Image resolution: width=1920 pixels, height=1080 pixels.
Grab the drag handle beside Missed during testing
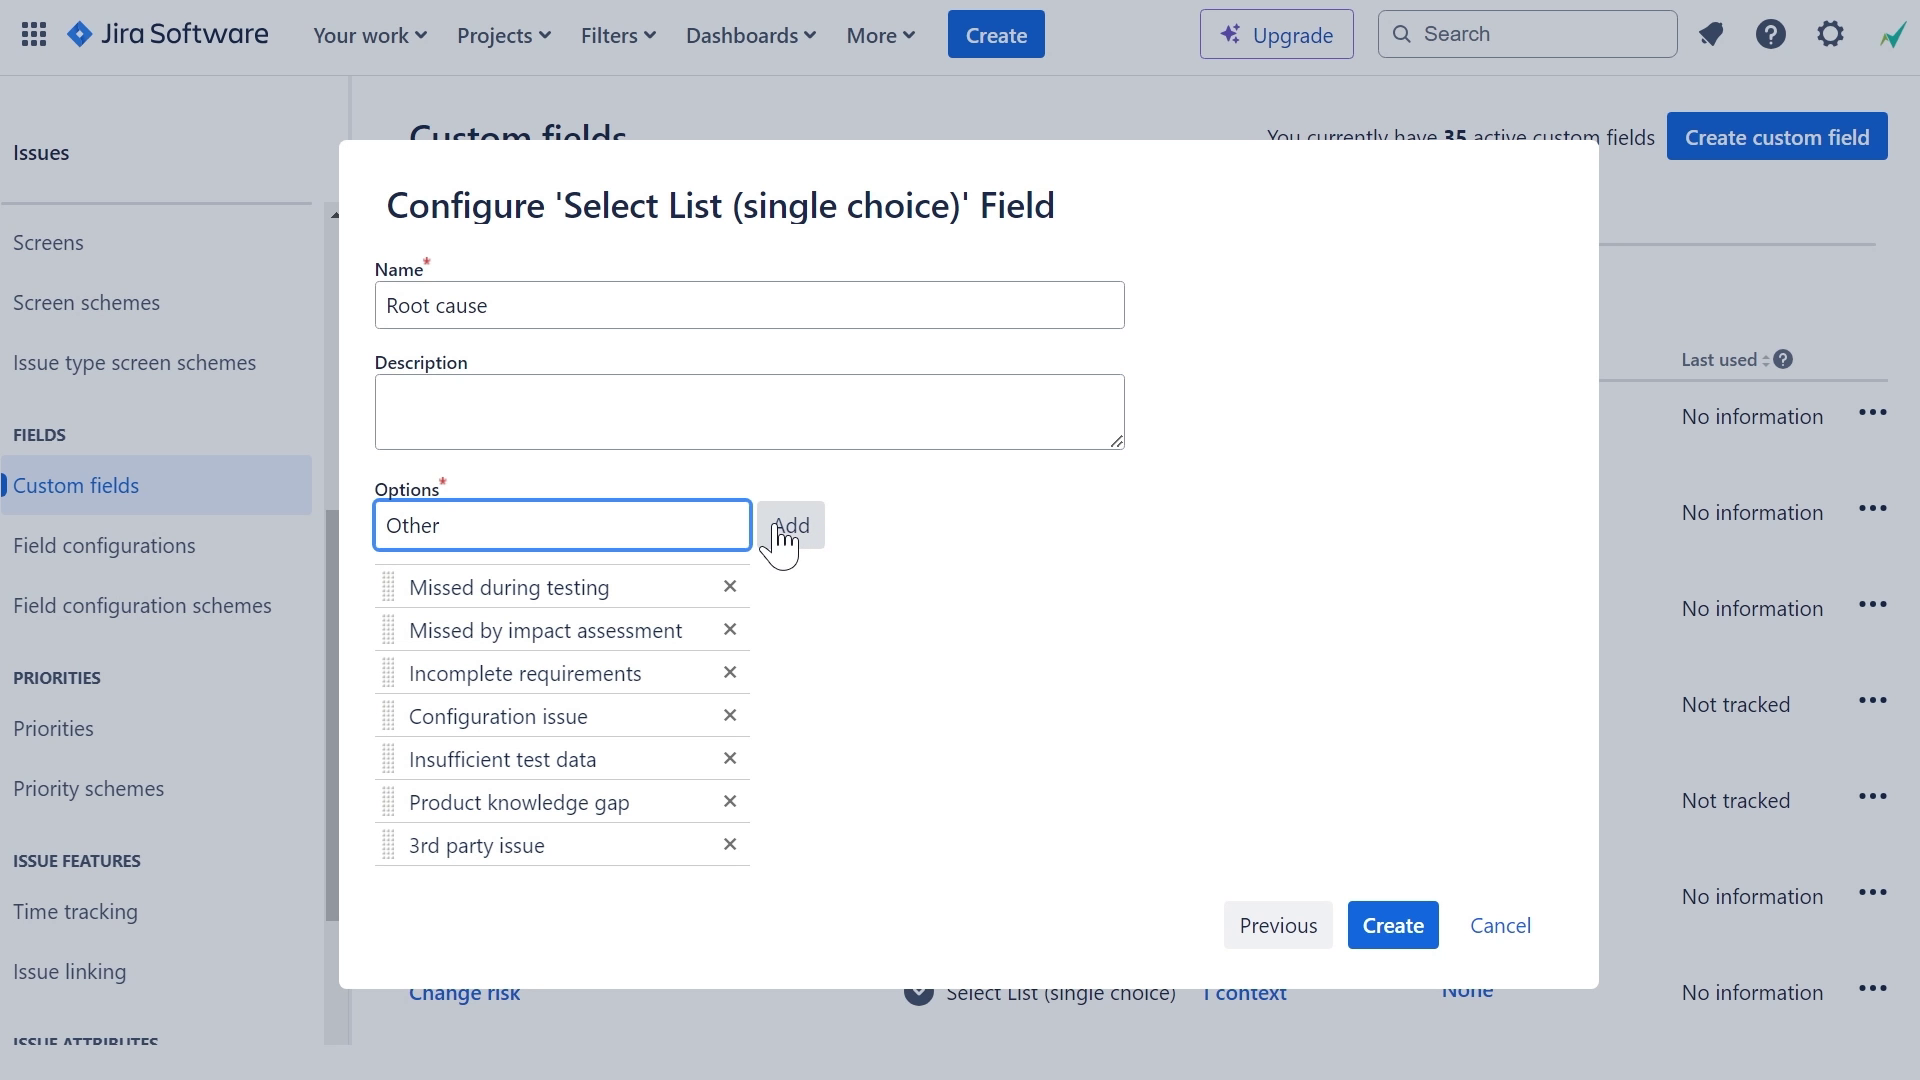390,587
